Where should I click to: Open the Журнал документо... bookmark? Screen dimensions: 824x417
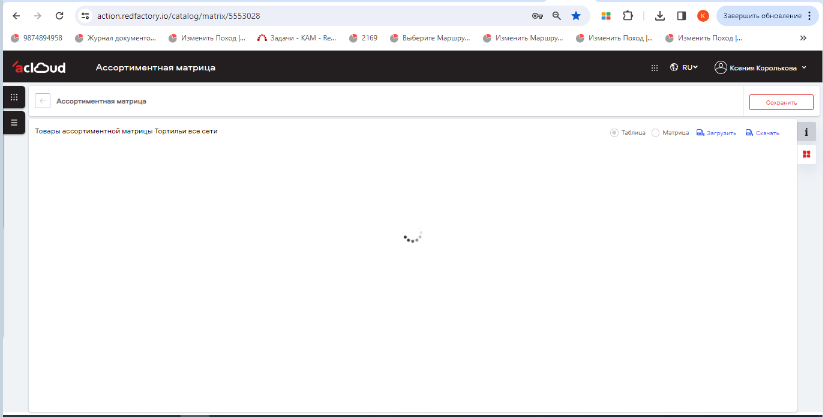point(116,38)
